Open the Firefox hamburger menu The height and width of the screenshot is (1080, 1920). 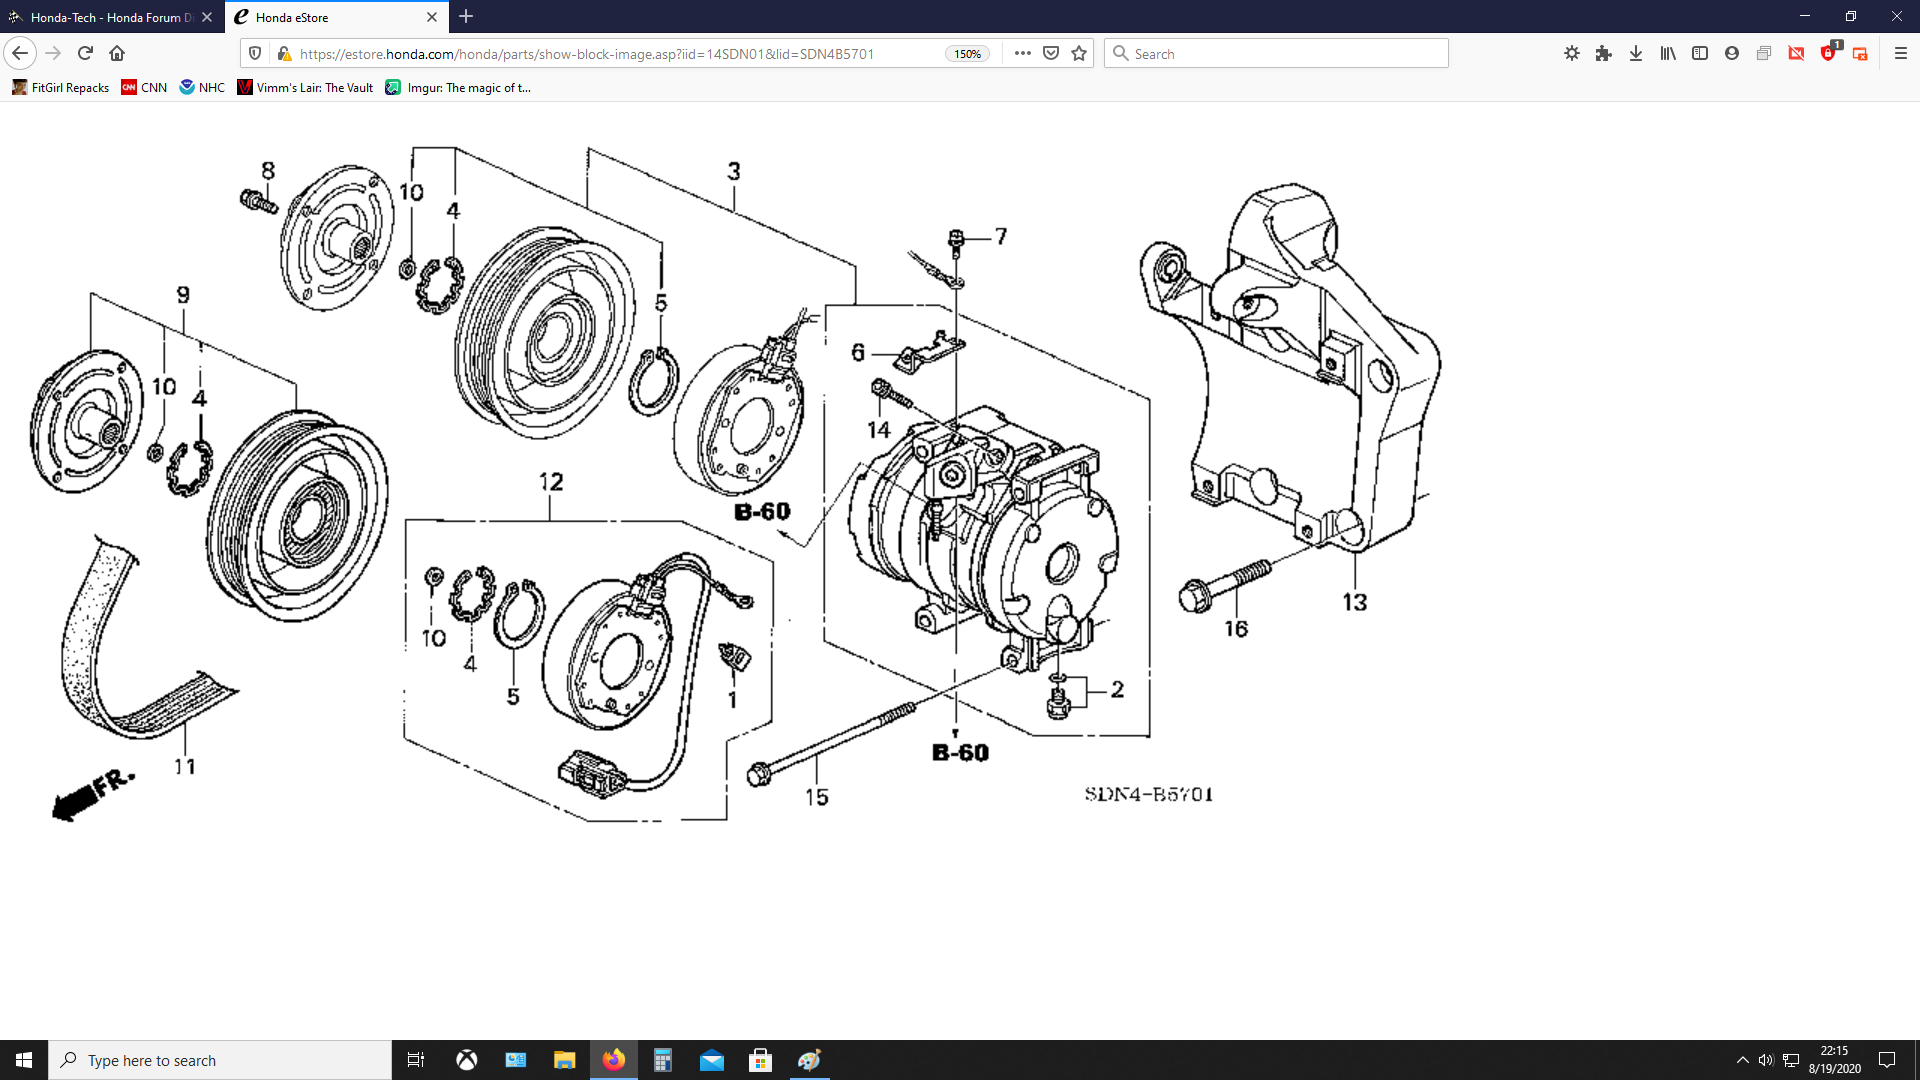(1901, 53)
